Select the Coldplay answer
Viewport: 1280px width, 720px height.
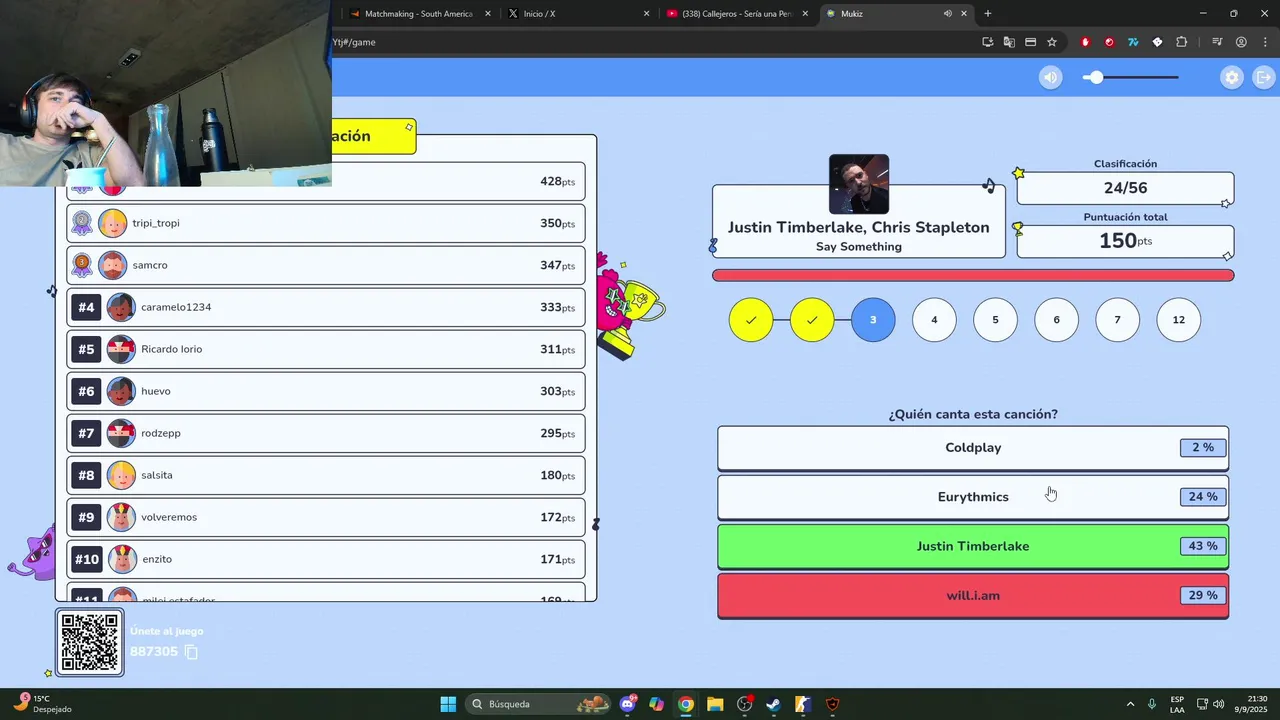[x=973, y=448]
